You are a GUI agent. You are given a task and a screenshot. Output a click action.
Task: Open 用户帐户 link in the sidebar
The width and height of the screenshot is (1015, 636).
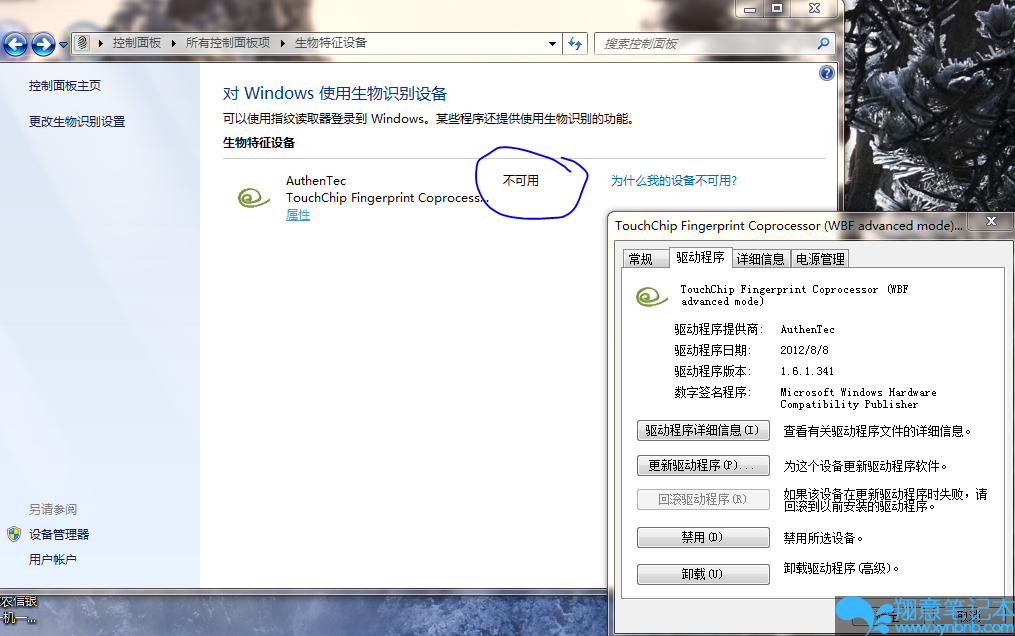click(52, 559)
